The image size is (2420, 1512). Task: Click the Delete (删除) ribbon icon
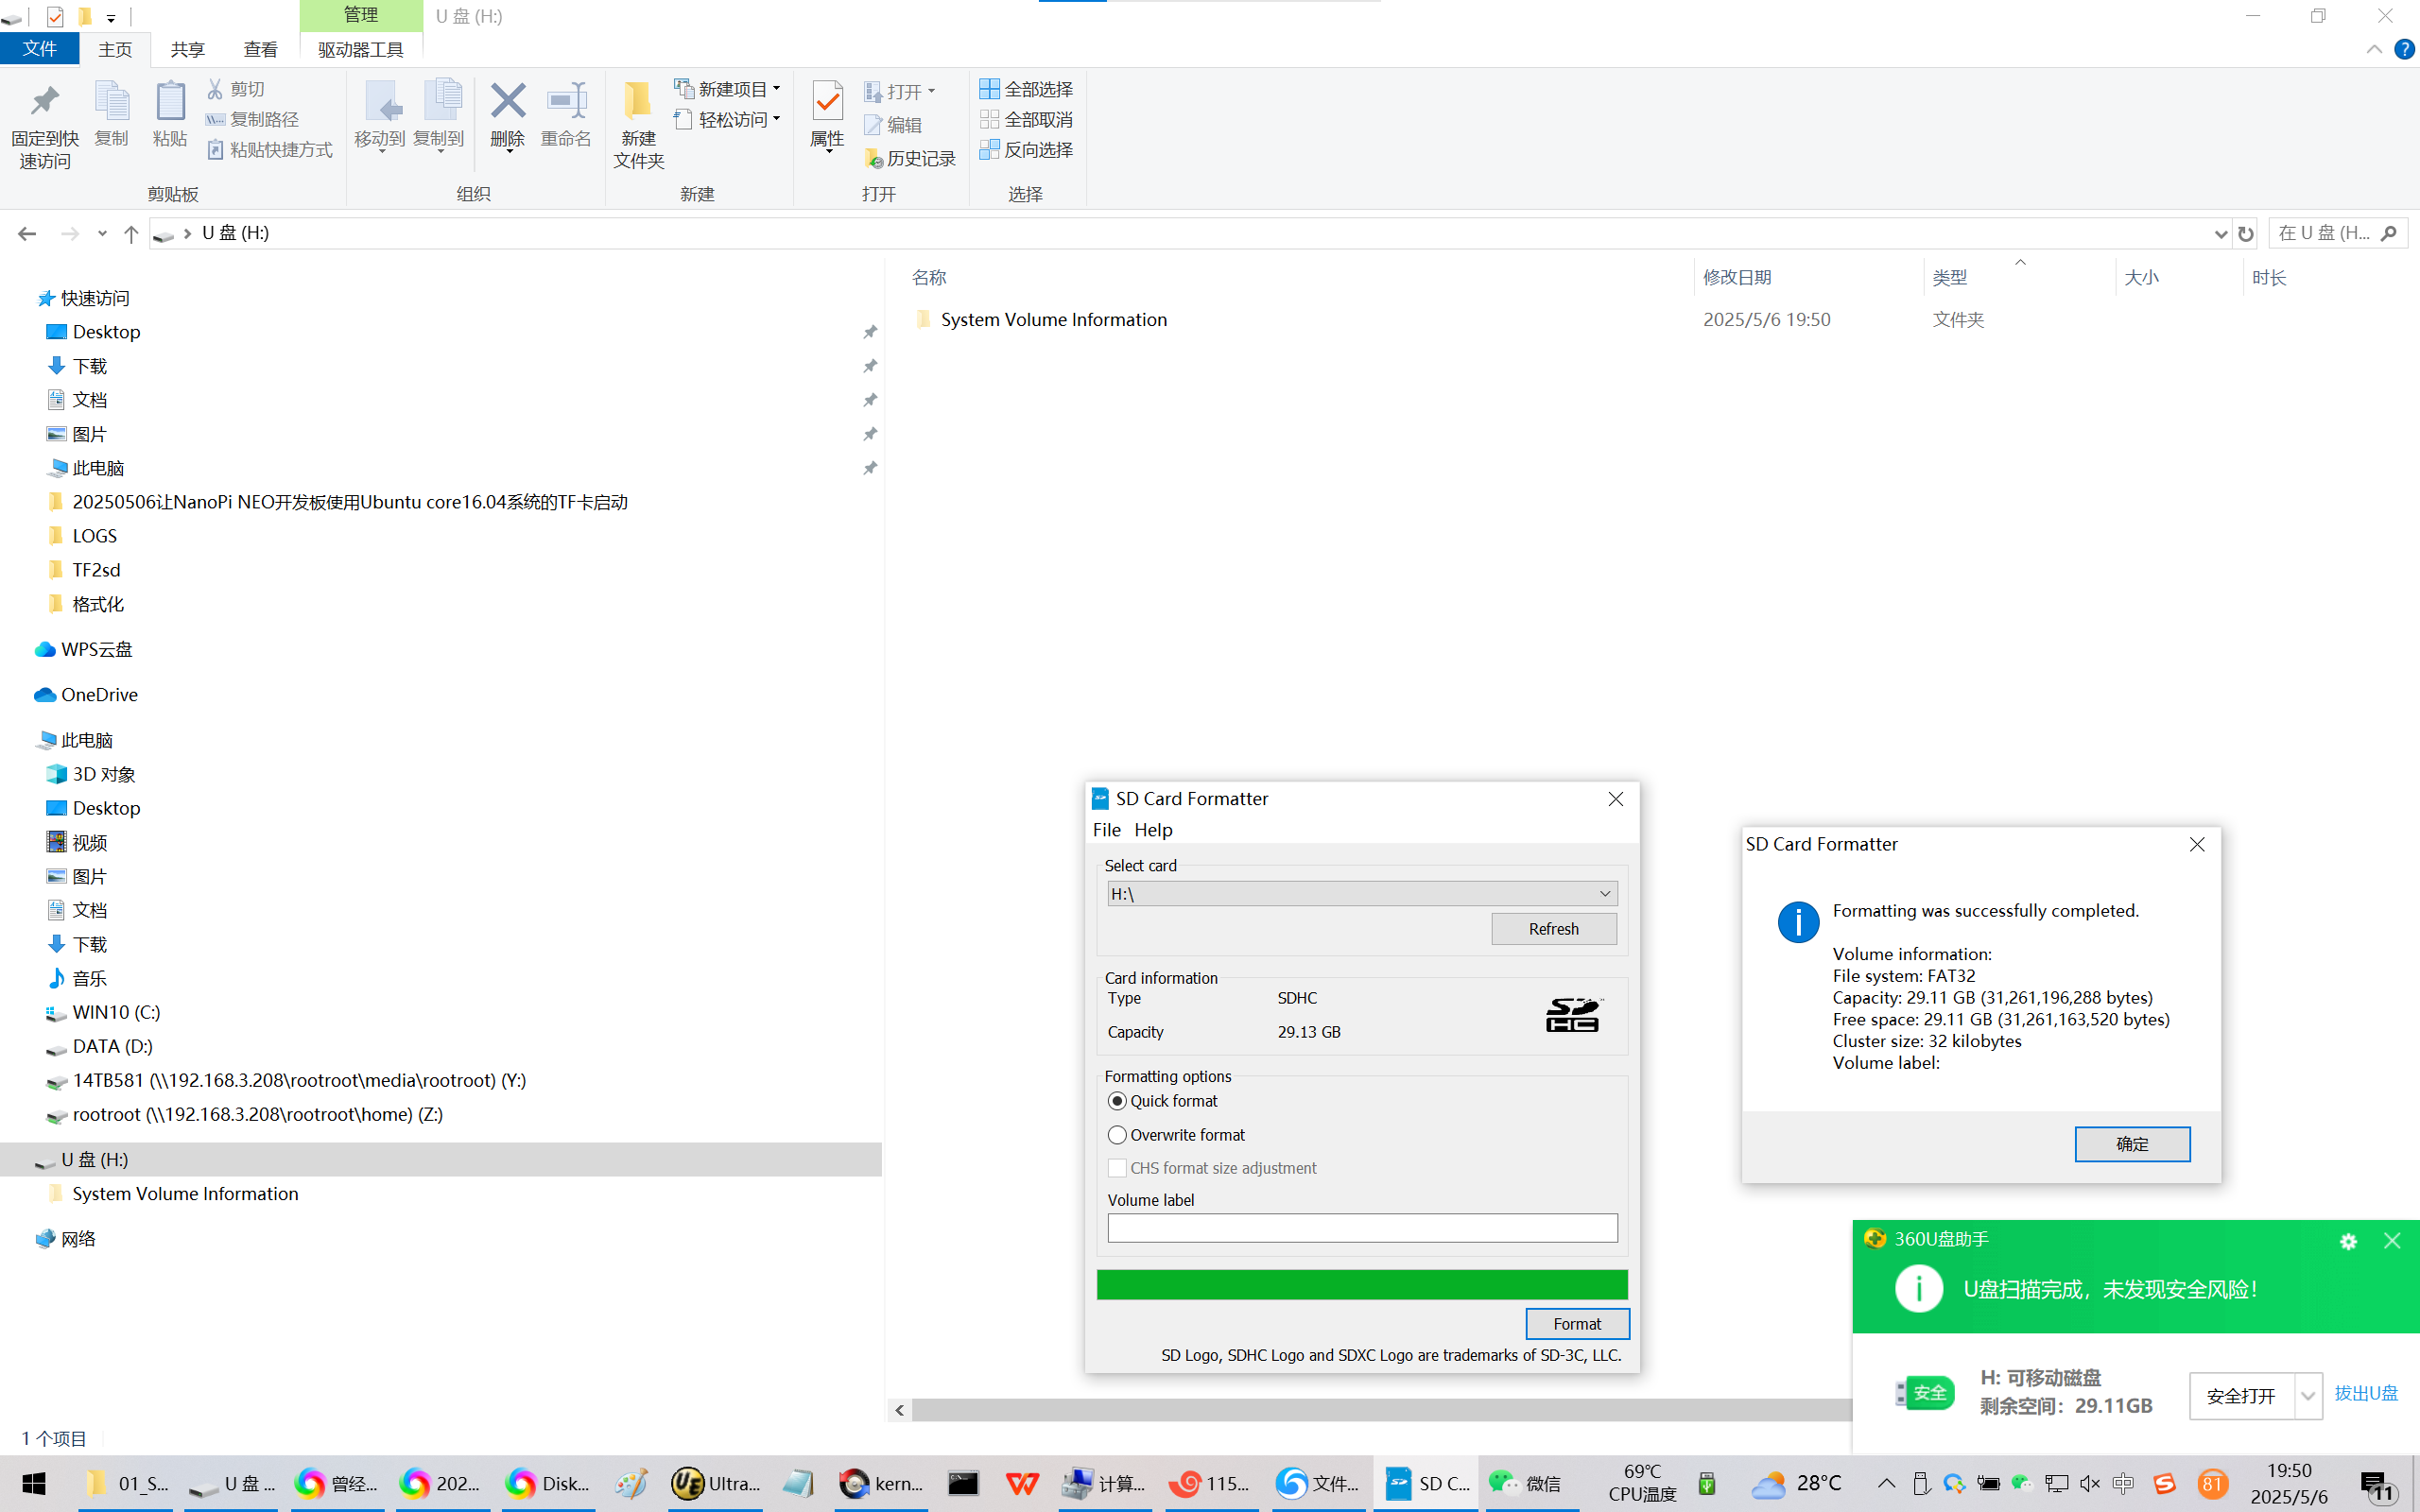(x=507, y=102)
